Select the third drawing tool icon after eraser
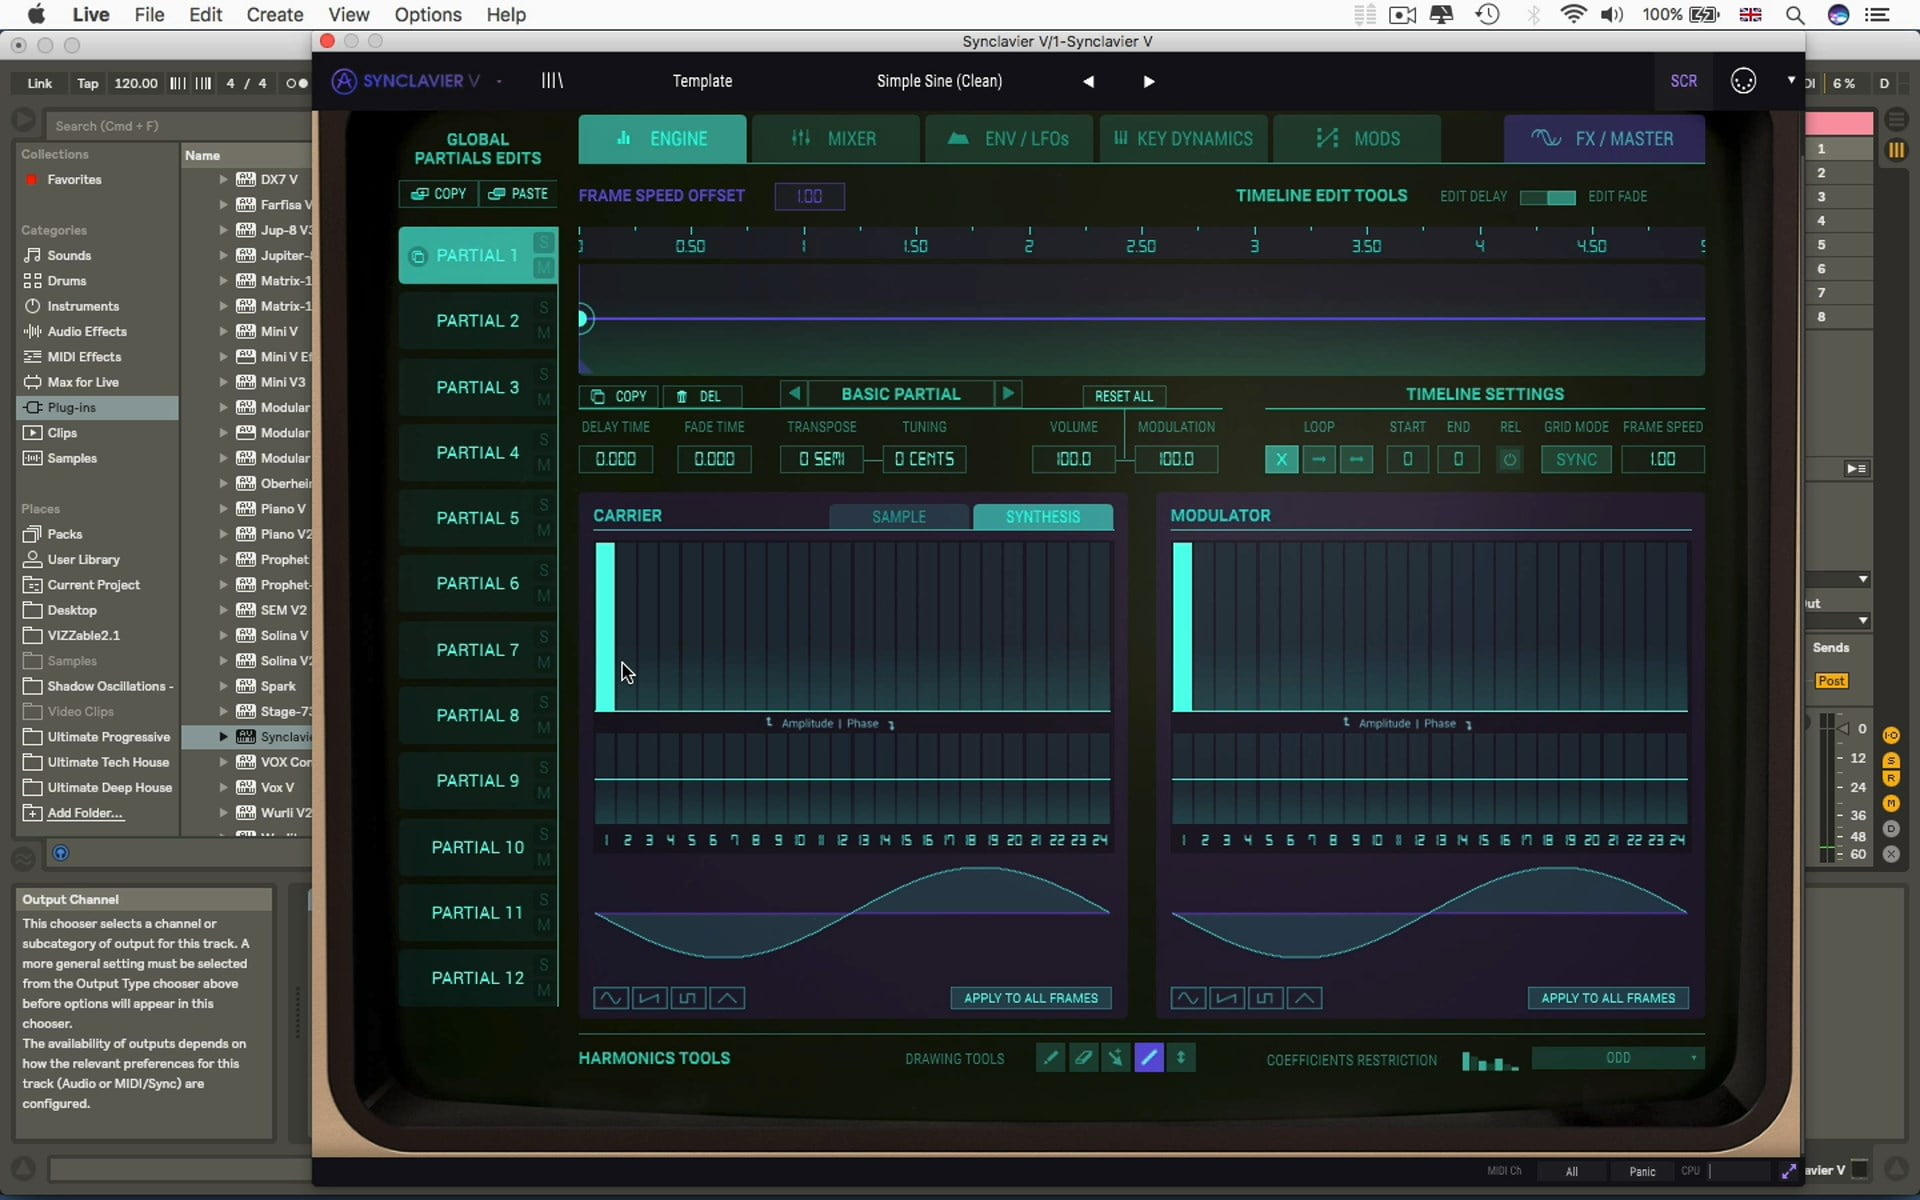 point(1116,1057)
